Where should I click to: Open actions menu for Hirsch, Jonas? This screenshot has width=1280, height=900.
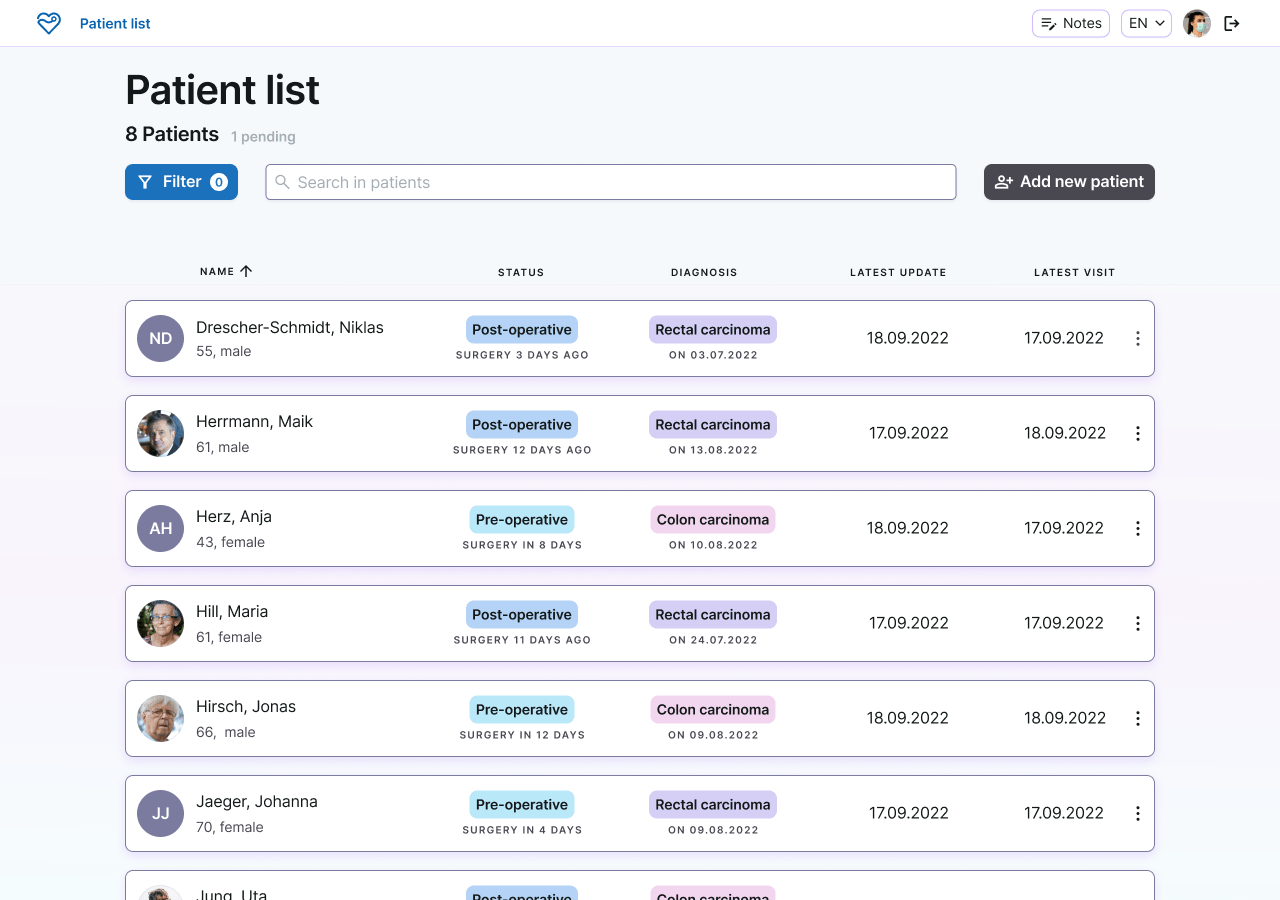[x=1137, y=718]
